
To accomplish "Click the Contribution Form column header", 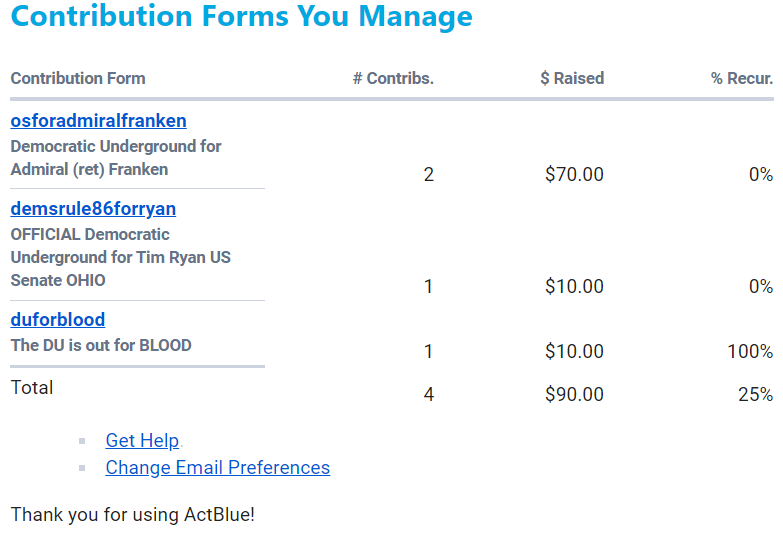I will (x=78, y=78).
